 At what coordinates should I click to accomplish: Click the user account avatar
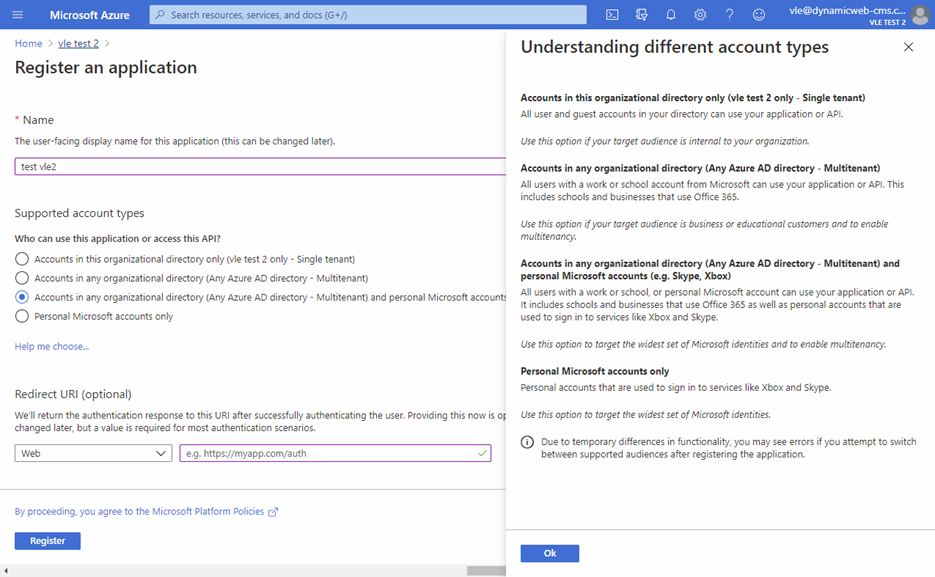(x=919, y=15)
